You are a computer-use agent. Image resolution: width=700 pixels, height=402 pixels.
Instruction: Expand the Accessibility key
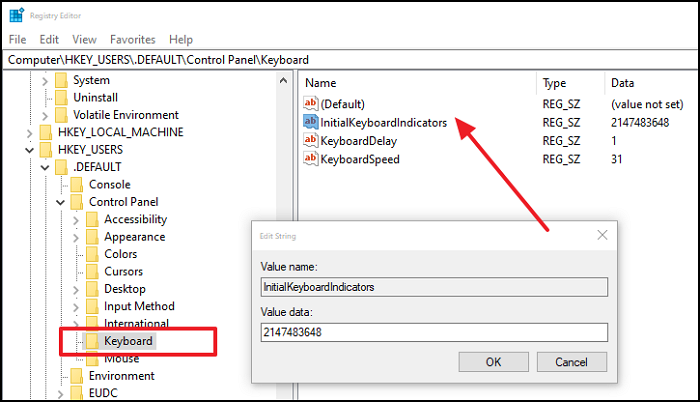(76, 221)
